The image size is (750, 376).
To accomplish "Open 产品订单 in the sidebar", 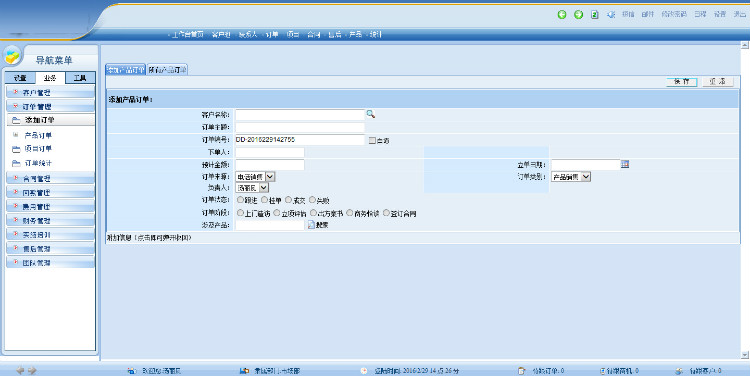I will coord(38,135).
